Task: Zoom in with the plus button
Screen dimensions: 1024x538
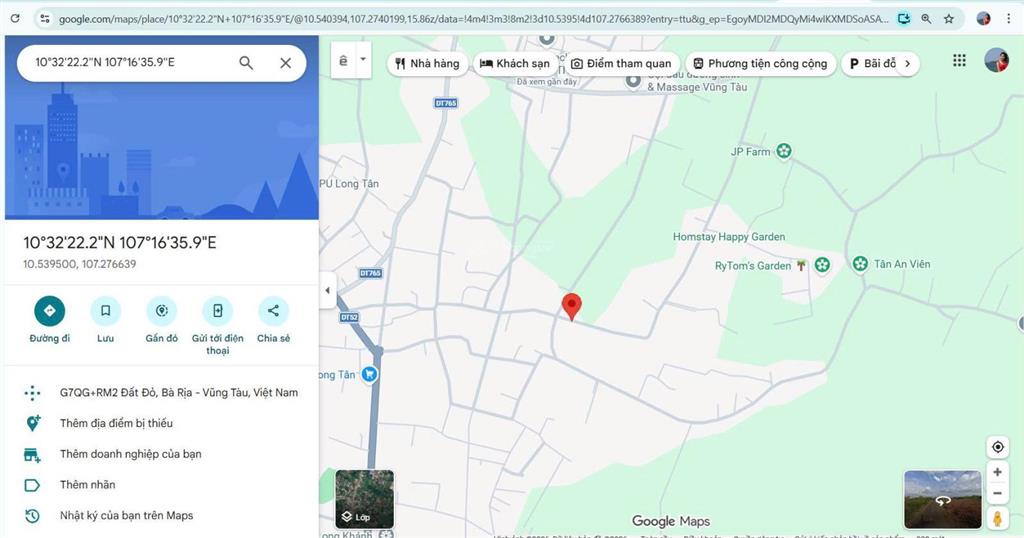Action: [997, 472]
